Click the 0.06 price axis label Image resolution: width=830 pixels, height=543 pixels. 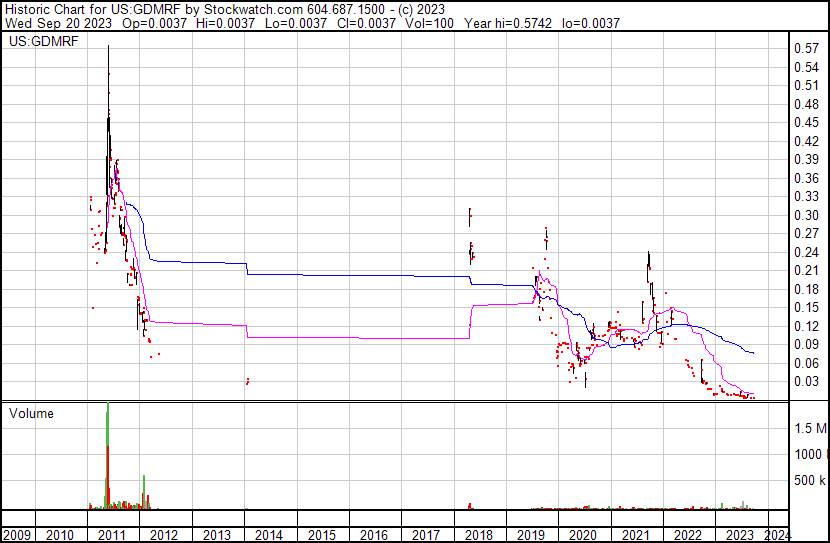point(806,364)
